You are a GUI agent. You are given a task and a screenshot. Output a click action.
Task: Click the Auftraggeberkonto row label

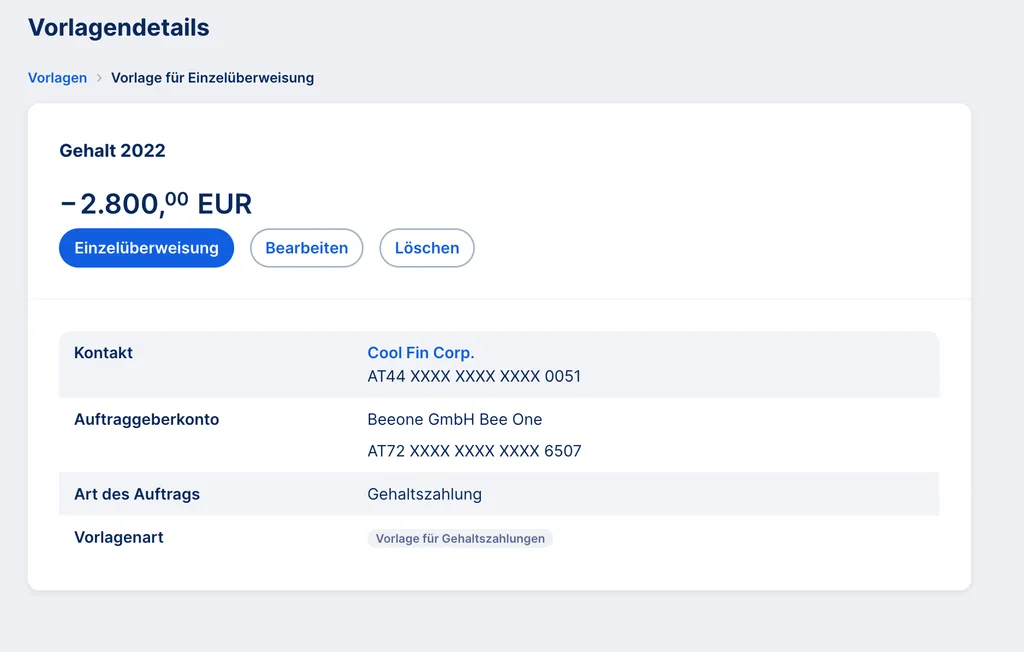[x=146, y=420]
